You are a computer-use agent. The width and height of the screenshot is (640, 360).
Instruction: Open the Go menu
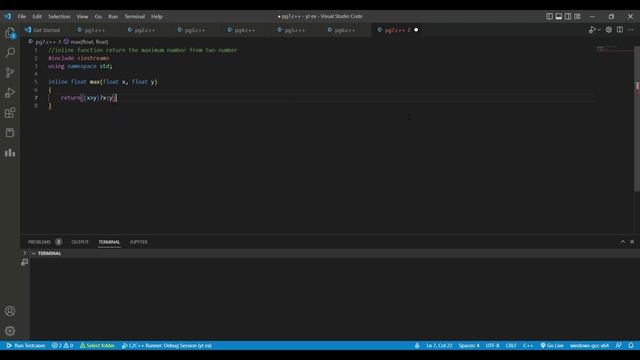coord(98,17)
